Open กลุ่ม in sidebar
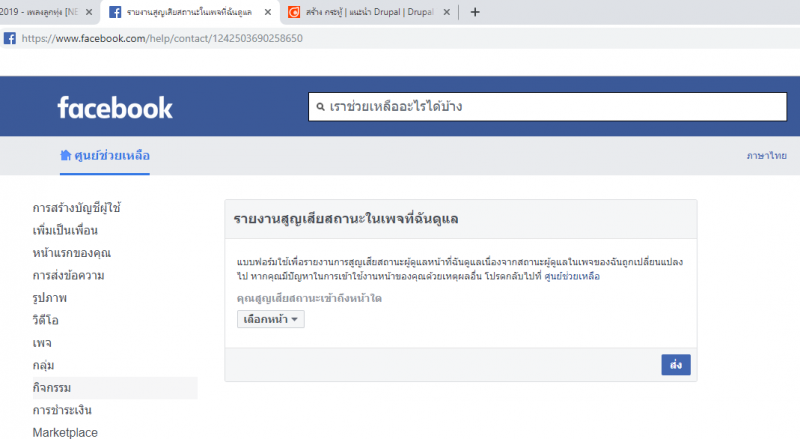This screenshot has width=800, height=439. pyautogui.click(x=43, y=365)
